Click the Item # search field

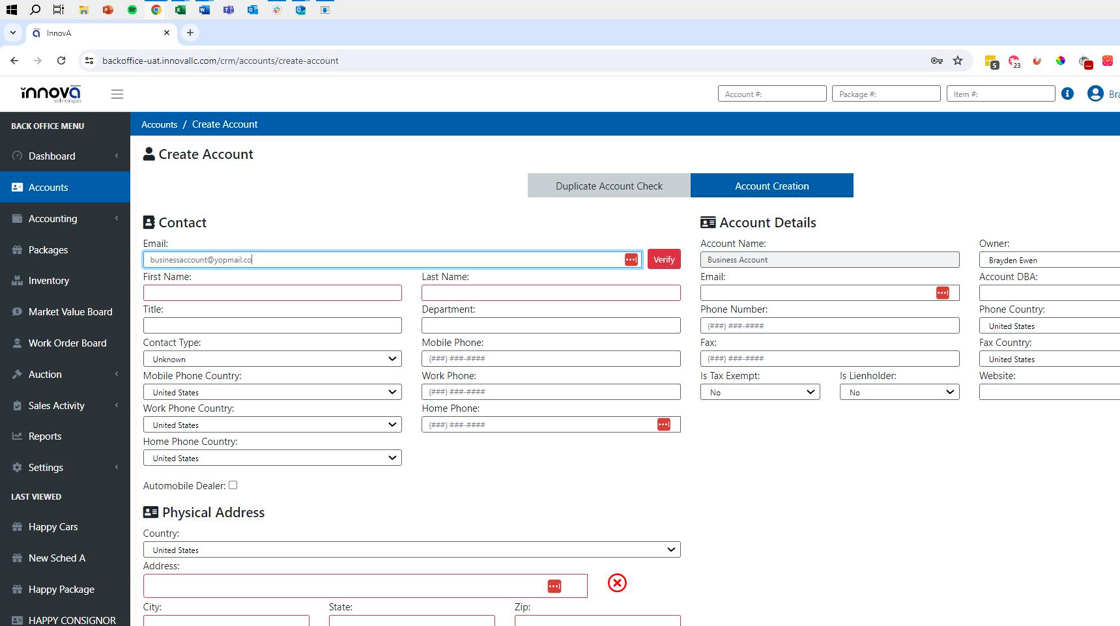click(x=1001, y=94)
